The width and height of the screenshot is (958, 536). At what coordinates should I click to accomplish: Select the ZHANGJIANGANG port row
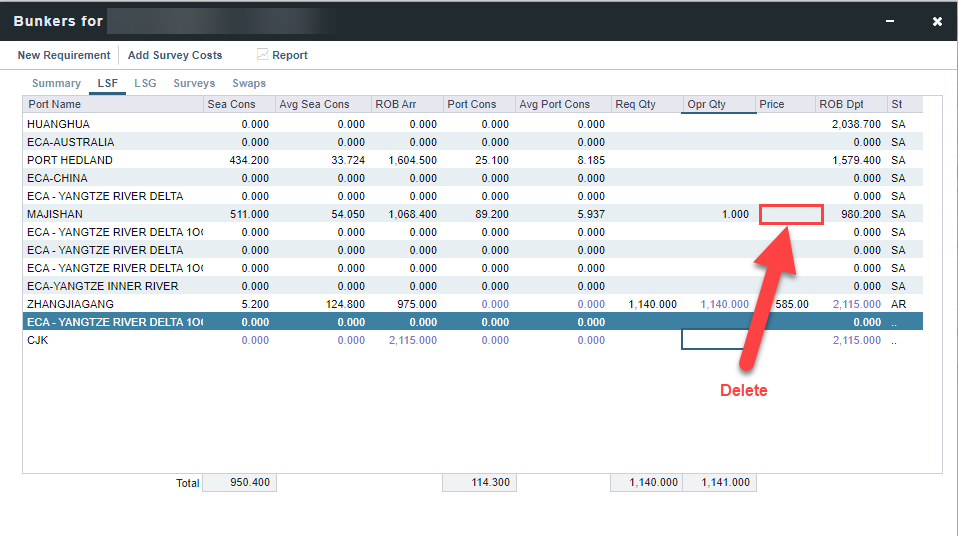[71, 304]
